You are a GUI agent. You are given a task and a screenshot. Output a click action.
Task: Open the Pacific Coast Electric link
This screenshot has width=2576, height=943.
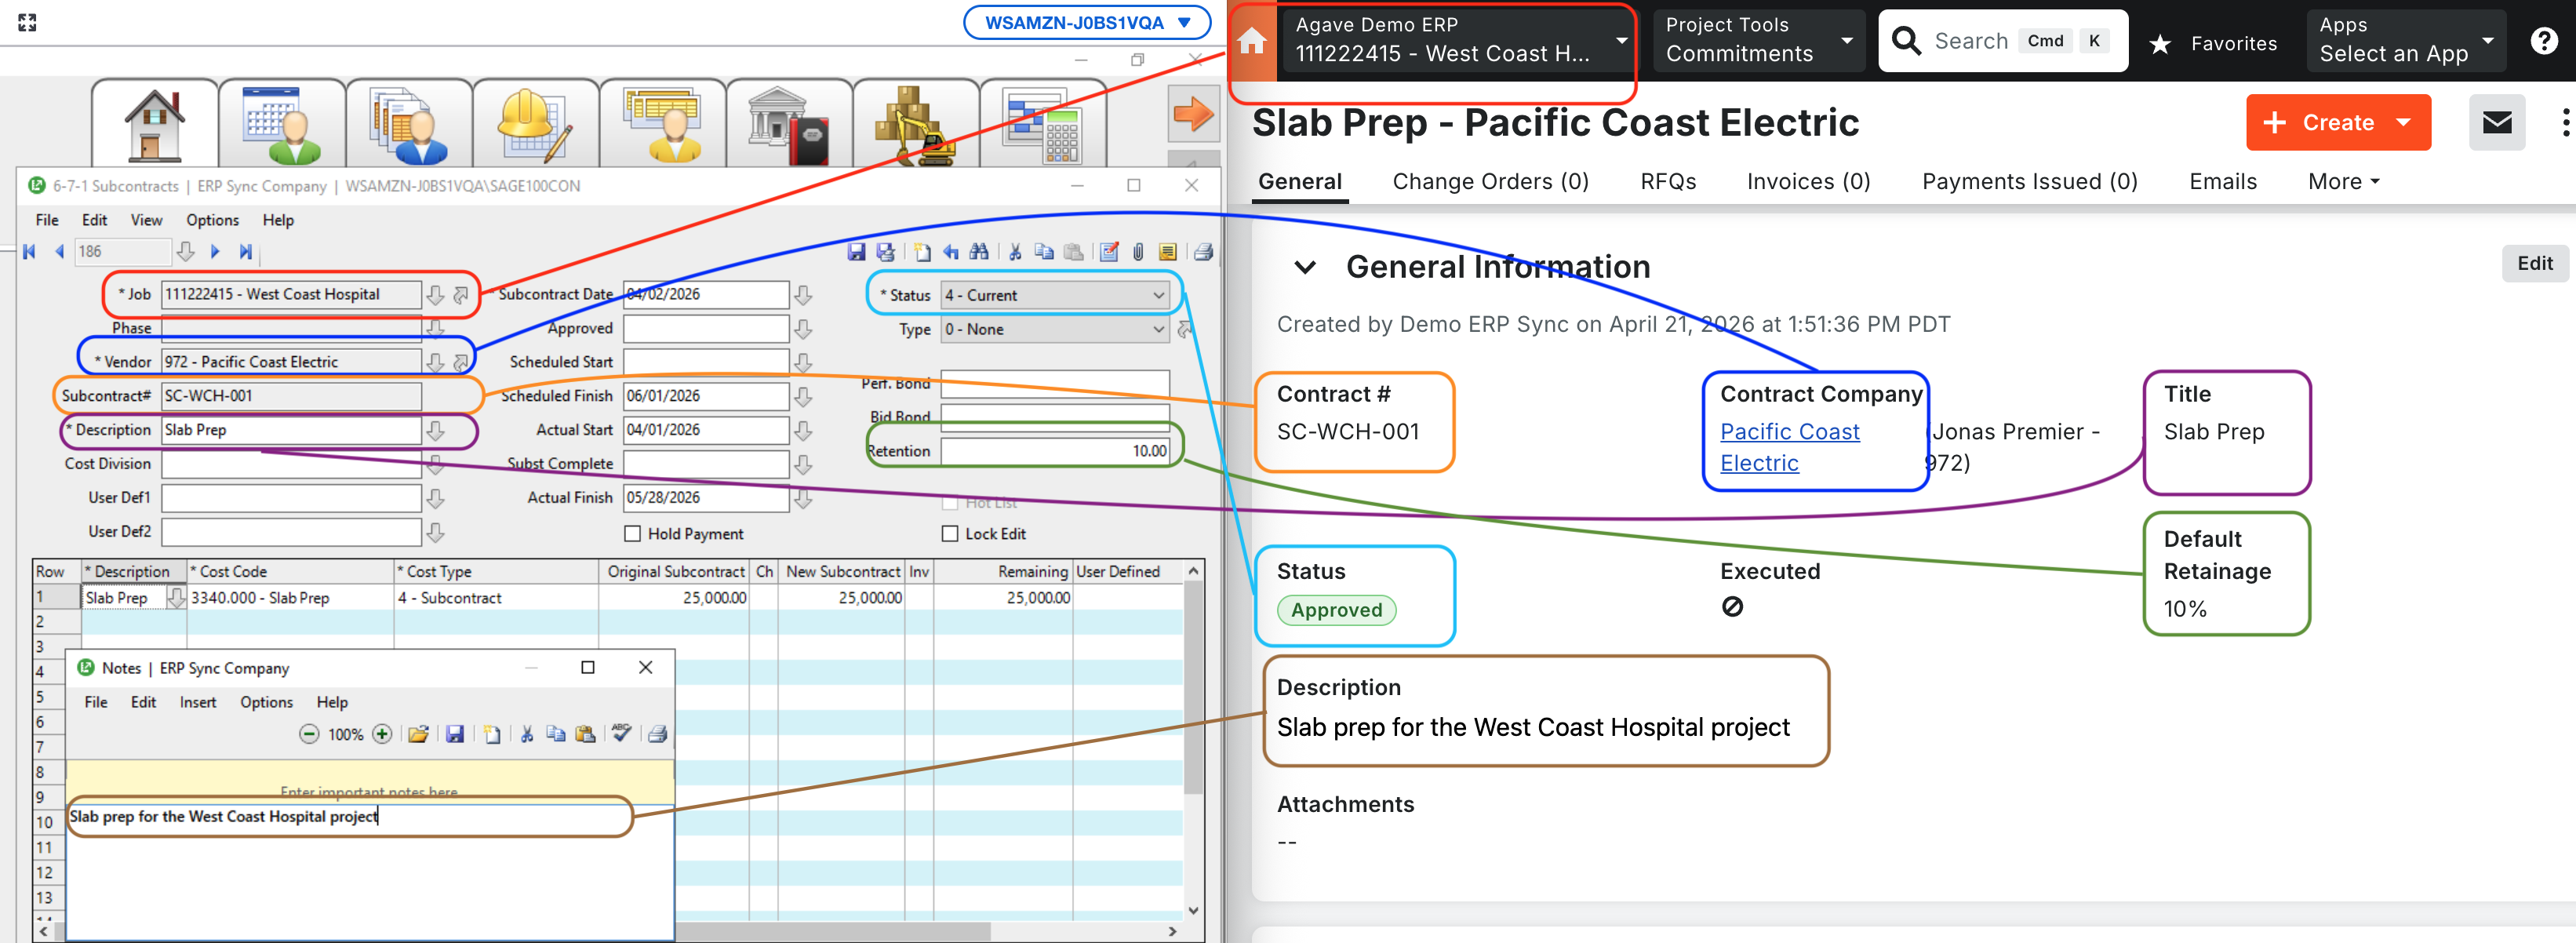(1789, 447)
